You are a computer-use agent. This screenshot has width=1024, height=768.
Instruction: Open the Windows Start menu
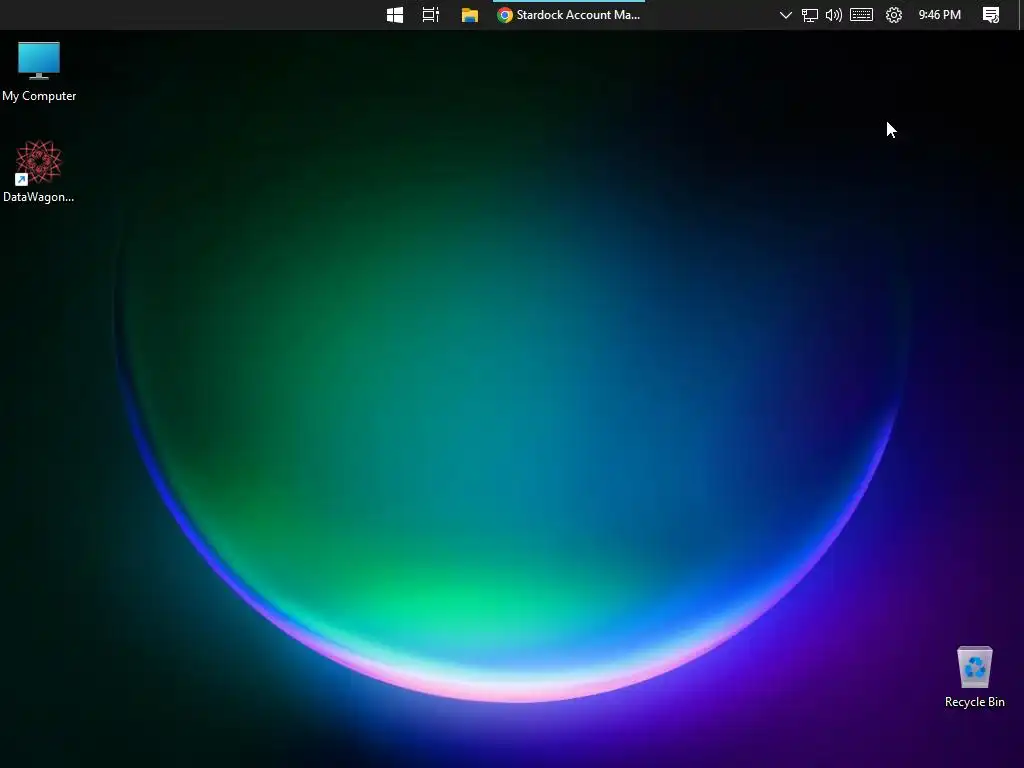394,15
